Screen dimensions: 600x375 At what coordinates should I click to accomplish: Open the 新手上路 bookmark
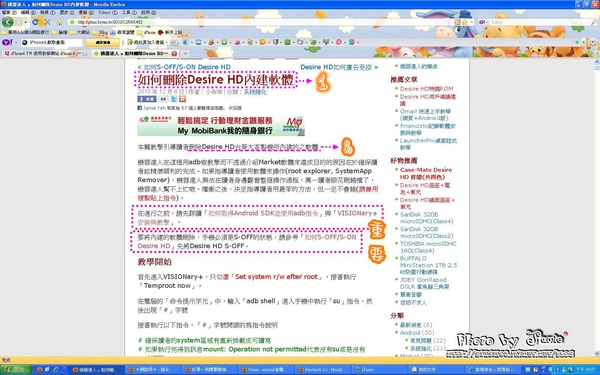[170, 33]
